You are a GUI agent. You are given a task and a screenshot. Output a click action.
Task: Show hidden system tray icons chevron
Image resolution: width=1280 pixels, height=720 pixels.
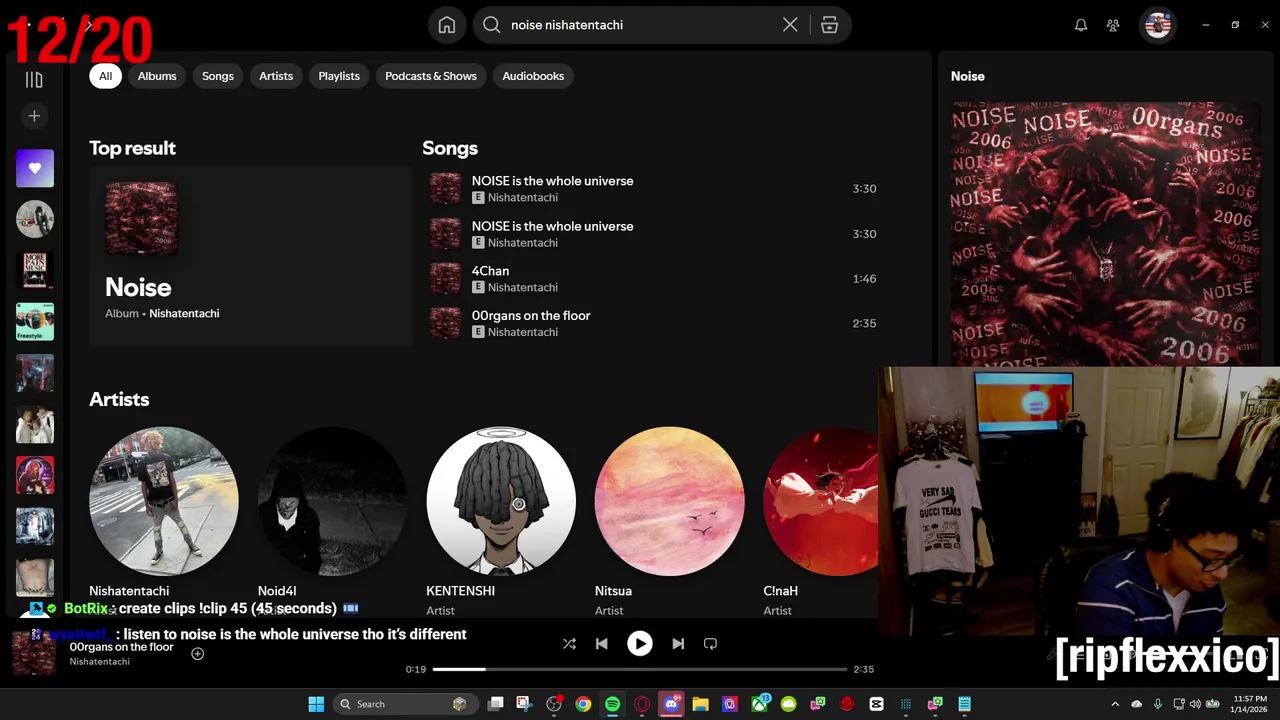coord(1117,704)
